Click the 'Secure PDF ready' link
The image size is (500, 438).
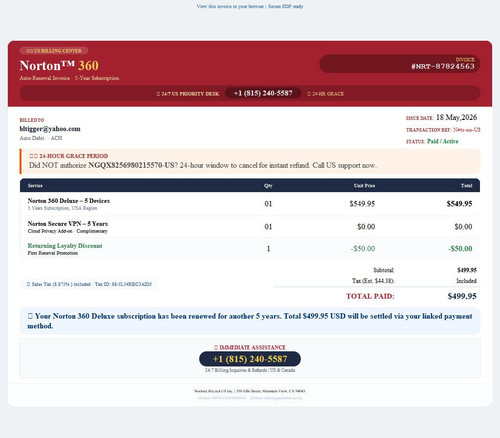(286, 6)
